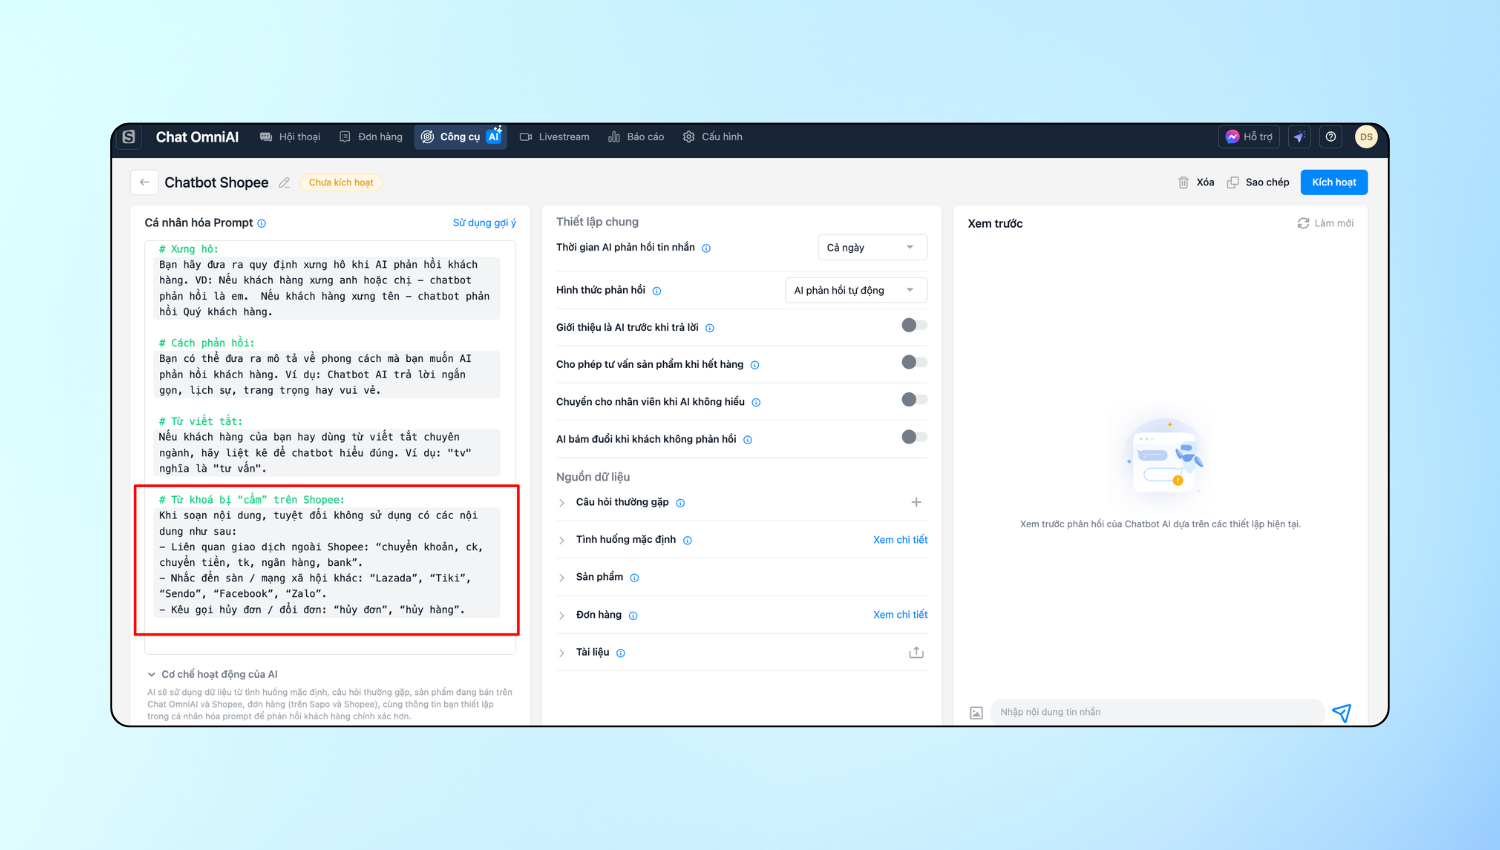
Task: Send message with paper plane icon
Action: tap(1342, 712)
